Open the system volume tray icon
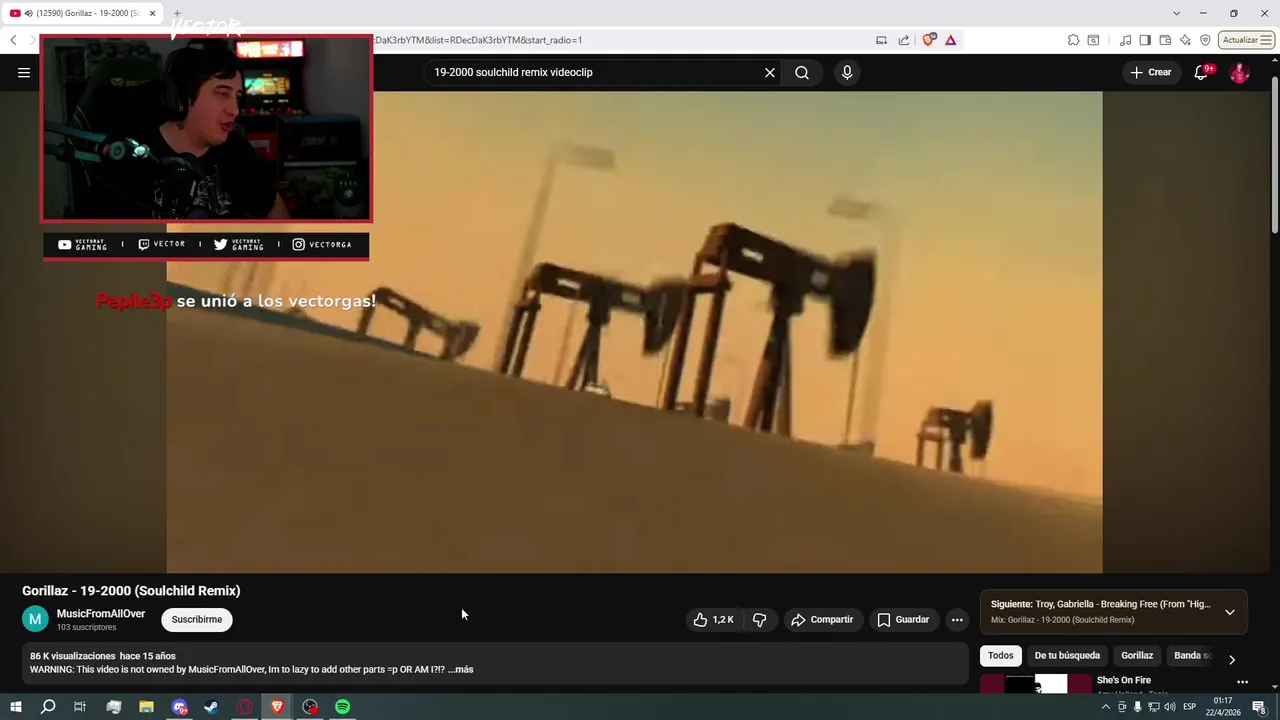The image size is (1280, 720). (x=1169, y=707)
